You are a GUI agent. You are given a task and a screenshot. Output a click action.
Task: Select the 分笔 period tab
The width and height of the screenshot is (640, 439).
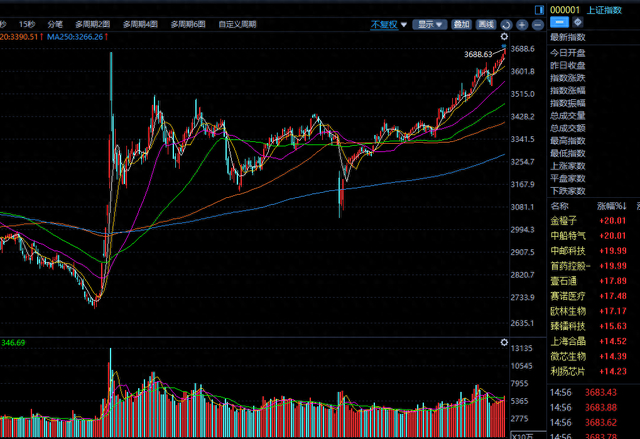(x=55, y=24)
